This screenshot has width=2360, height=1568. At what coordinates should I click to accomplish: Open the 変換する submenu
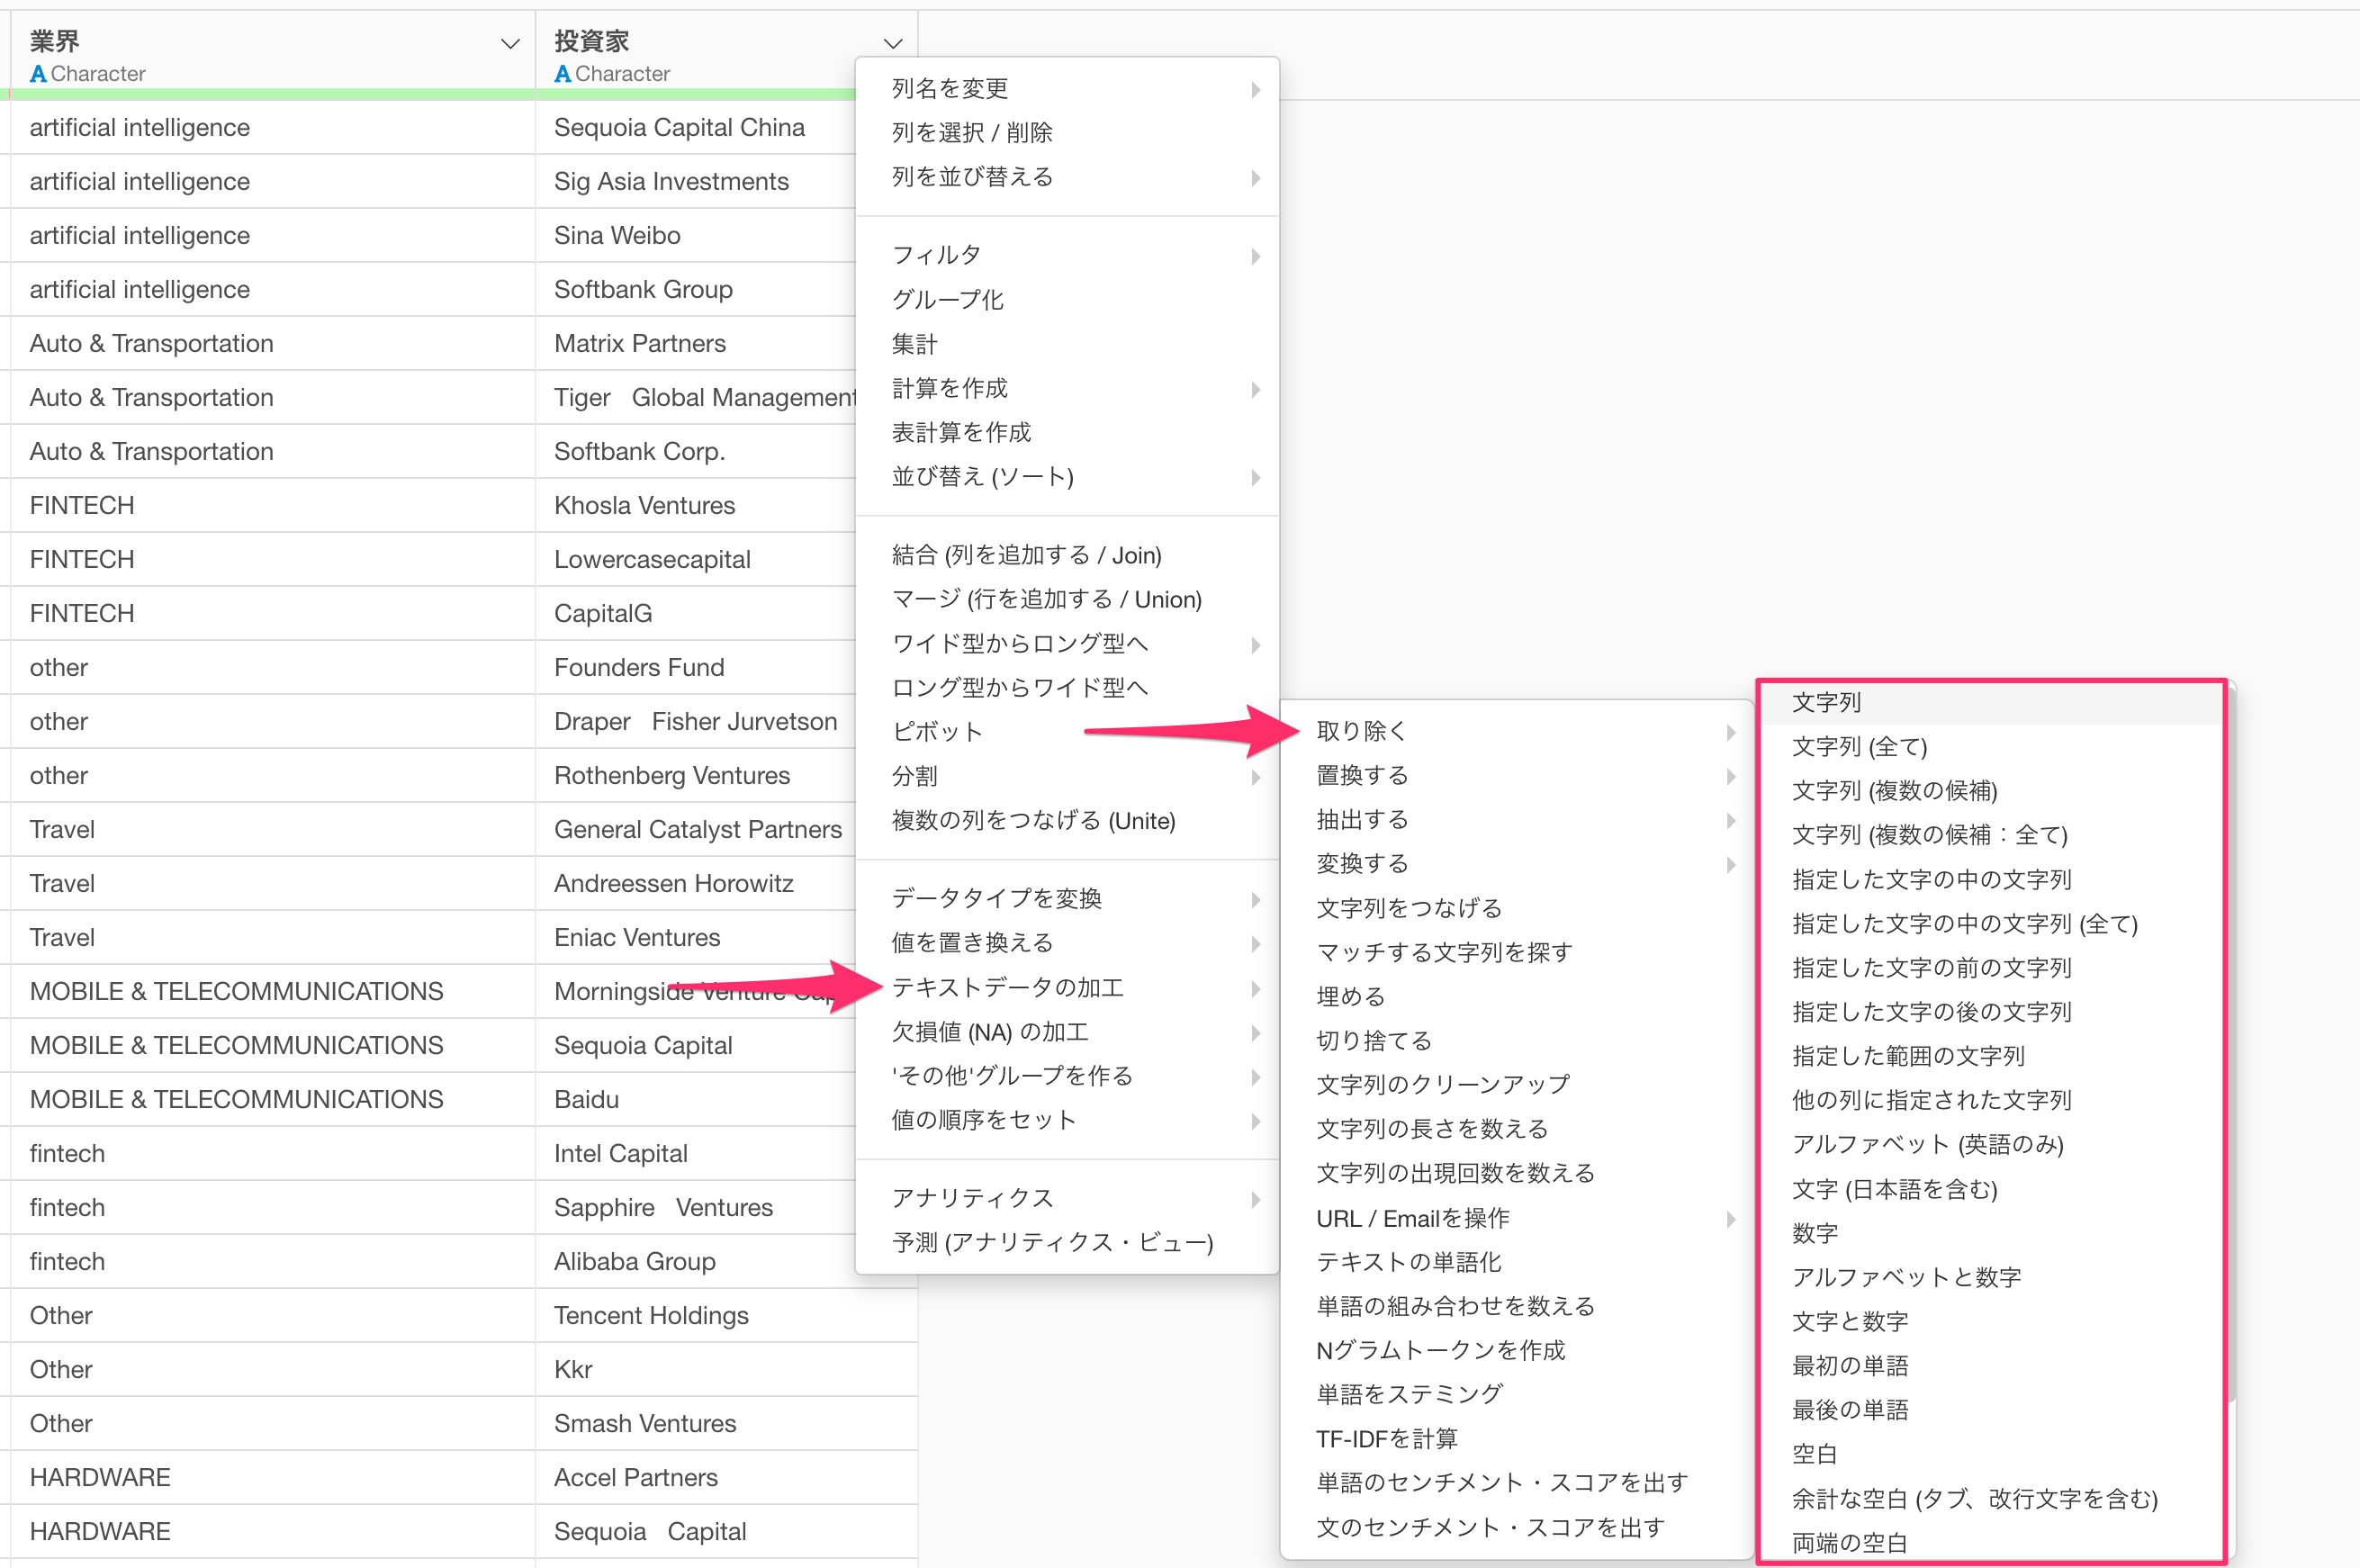pos(1517,864)
